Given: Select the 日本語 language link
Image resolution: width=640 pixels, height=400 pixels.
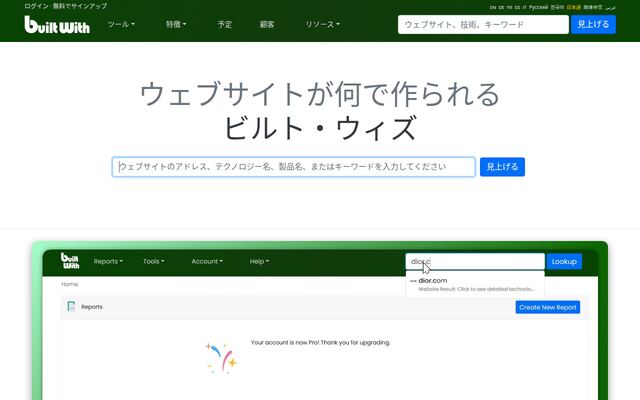Looking at the screenshot, I should pos(573,7).
